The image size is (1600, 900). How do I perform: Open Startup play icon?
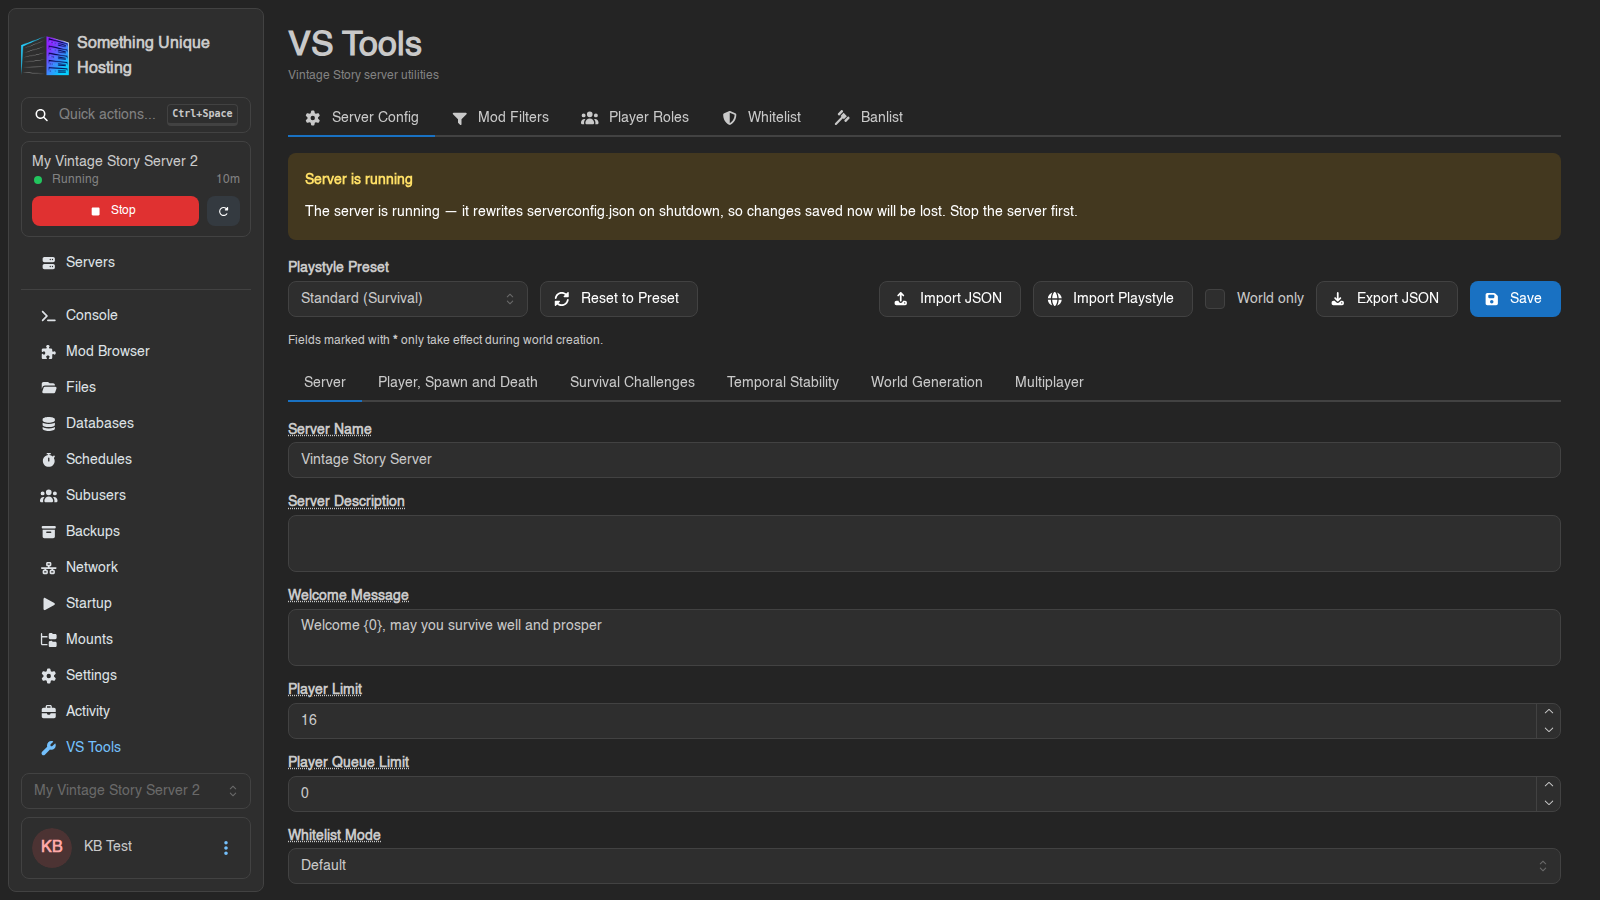click(x=48, y=604)
